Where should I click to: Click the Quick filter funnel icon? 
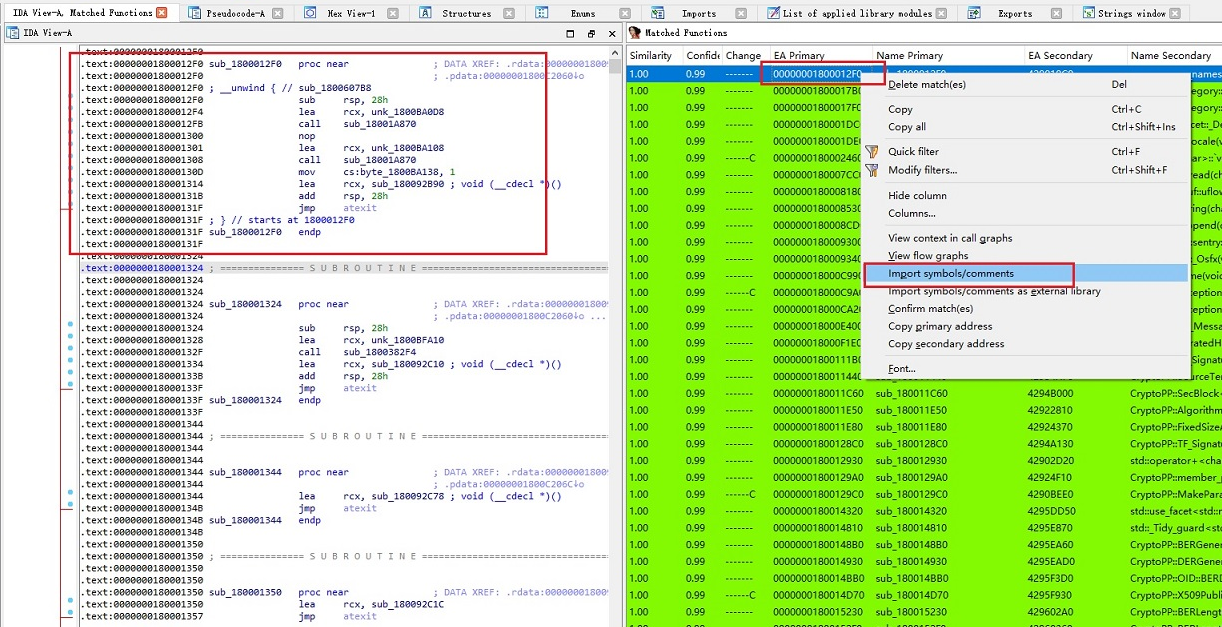pyautogui.click(x=871, y=152)
